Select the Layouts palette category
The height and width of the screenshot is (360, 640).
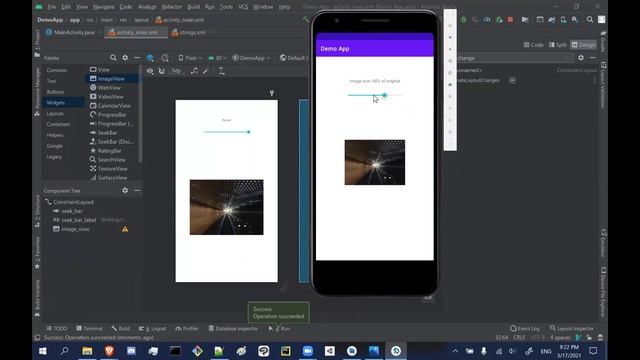pos(55,113)
